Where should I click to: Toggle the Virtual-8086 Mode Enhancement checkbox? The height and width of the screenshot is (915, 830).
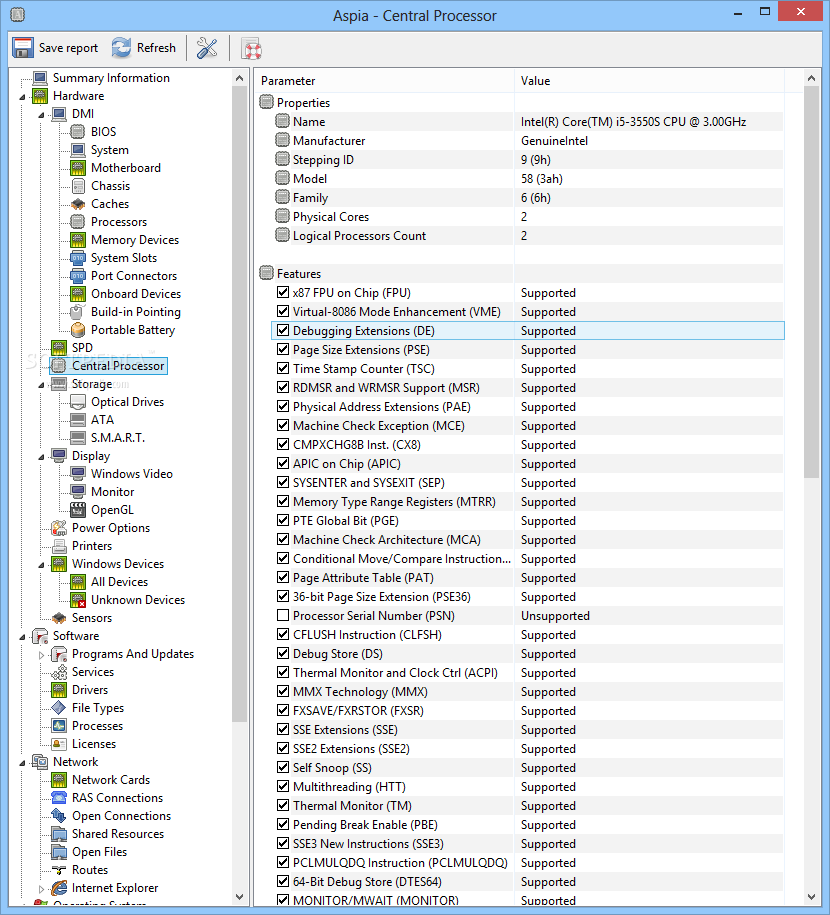[x=283, y=312]
